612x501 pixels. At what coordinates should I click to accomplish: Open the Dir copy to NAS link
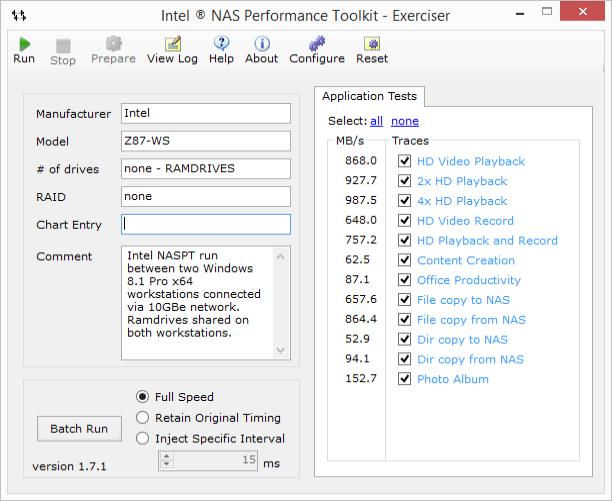463,339
